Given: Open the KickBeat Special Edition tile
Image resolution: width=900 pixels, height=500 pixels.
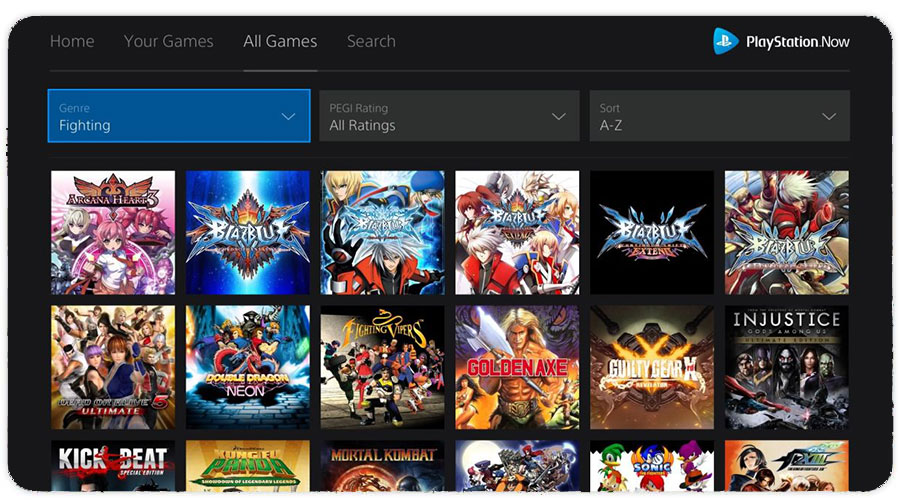Looking at the screenshot, I should pyautogui.click(x=113, y=466).
